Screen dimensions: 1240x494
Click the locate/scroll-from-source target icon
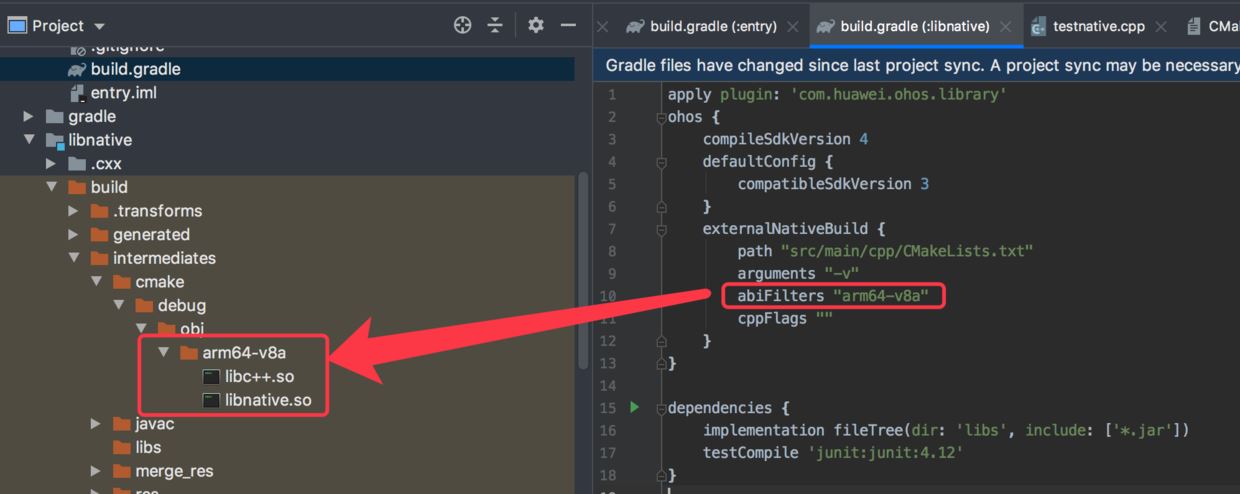point(462,26)
